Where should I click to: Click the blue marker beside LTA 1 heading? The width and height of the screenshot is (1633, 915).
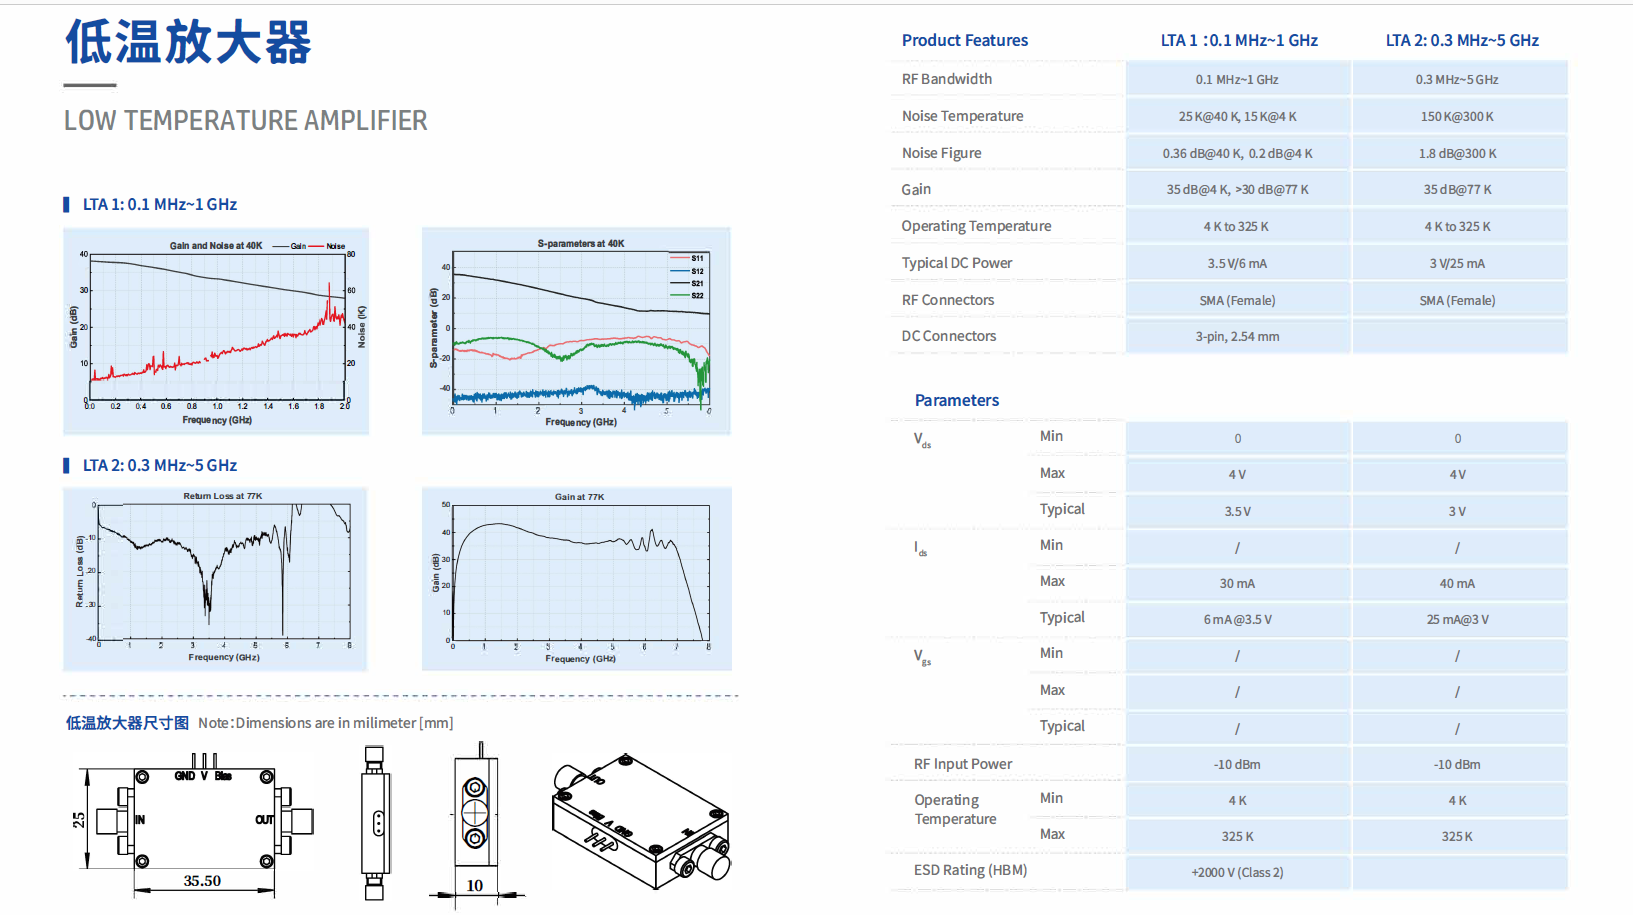pyautogui.click(x=66, y=204)
